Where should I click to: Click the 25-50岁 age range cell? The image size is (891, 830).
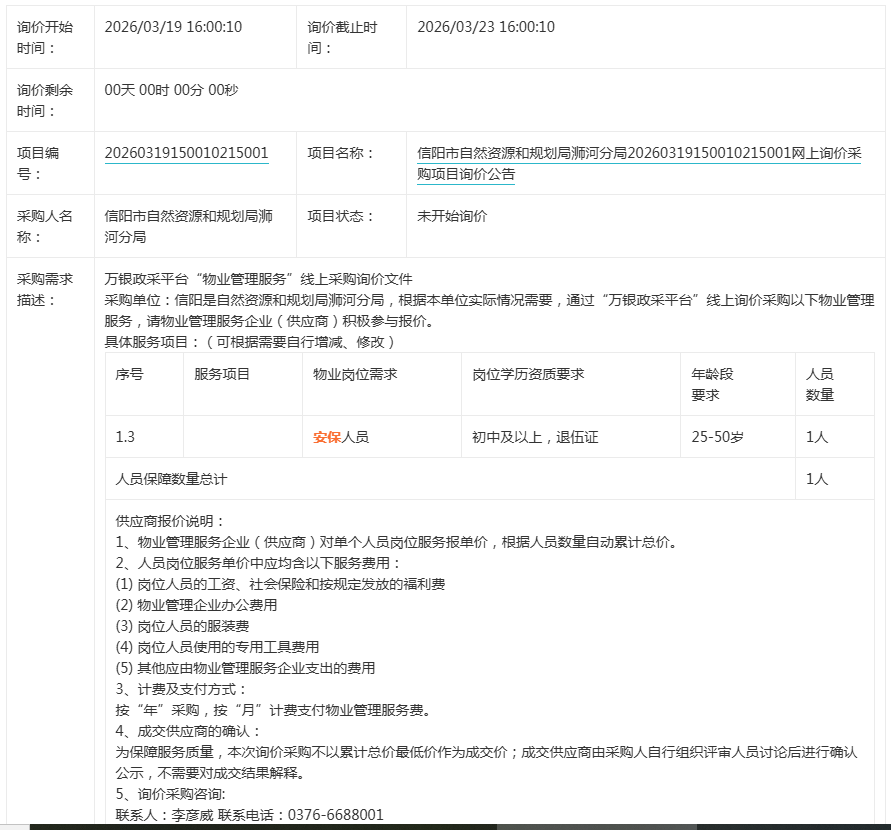pos(717,437)
